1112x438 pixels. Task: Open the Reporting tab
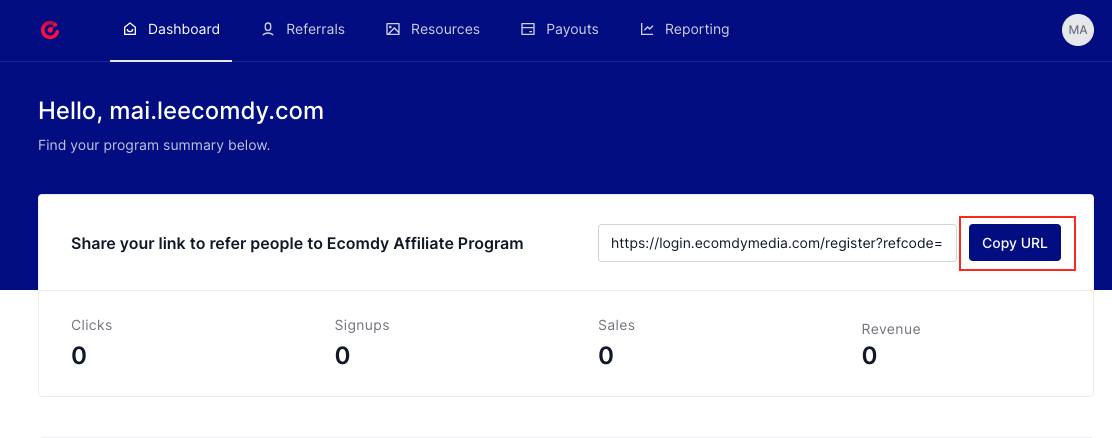[684, 30]
